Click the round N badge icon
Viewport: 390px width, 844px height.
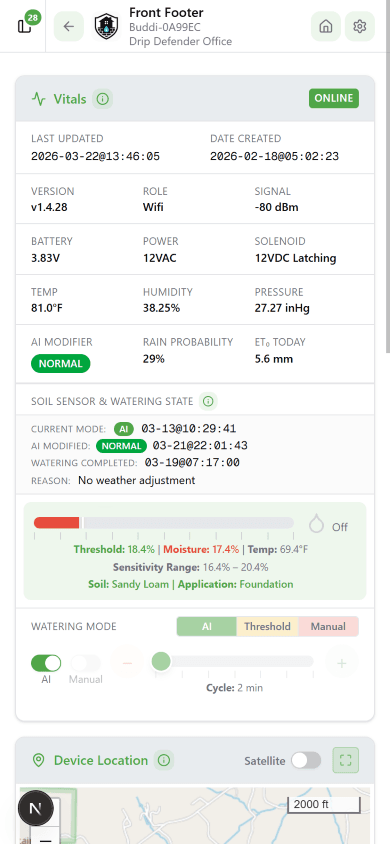[36, 808]
